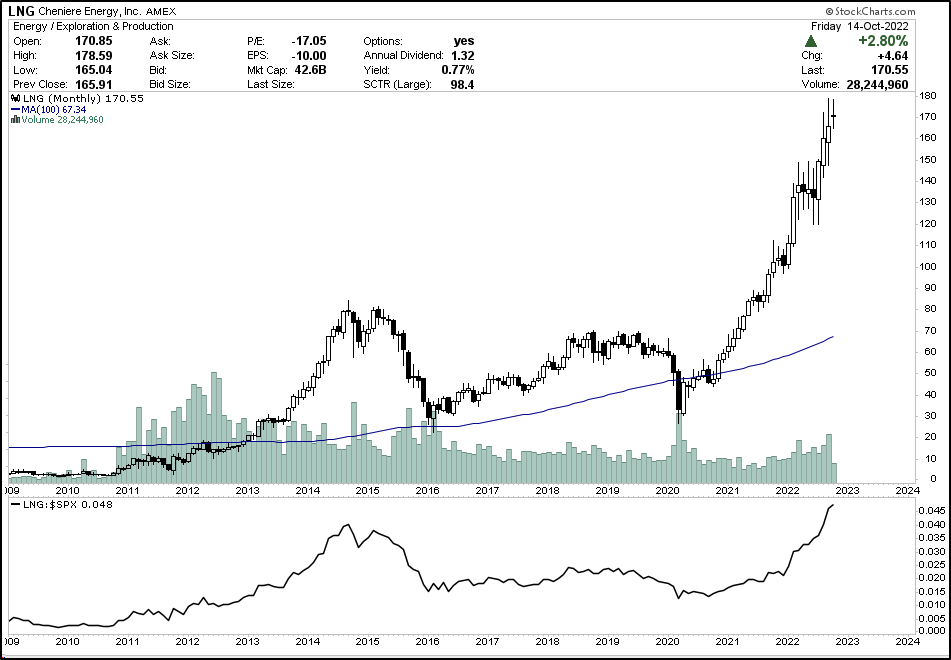This screenshot has height=660, width=951.
Task: Click the latest candlestick near 170
Action: click(x=833, y=115)
